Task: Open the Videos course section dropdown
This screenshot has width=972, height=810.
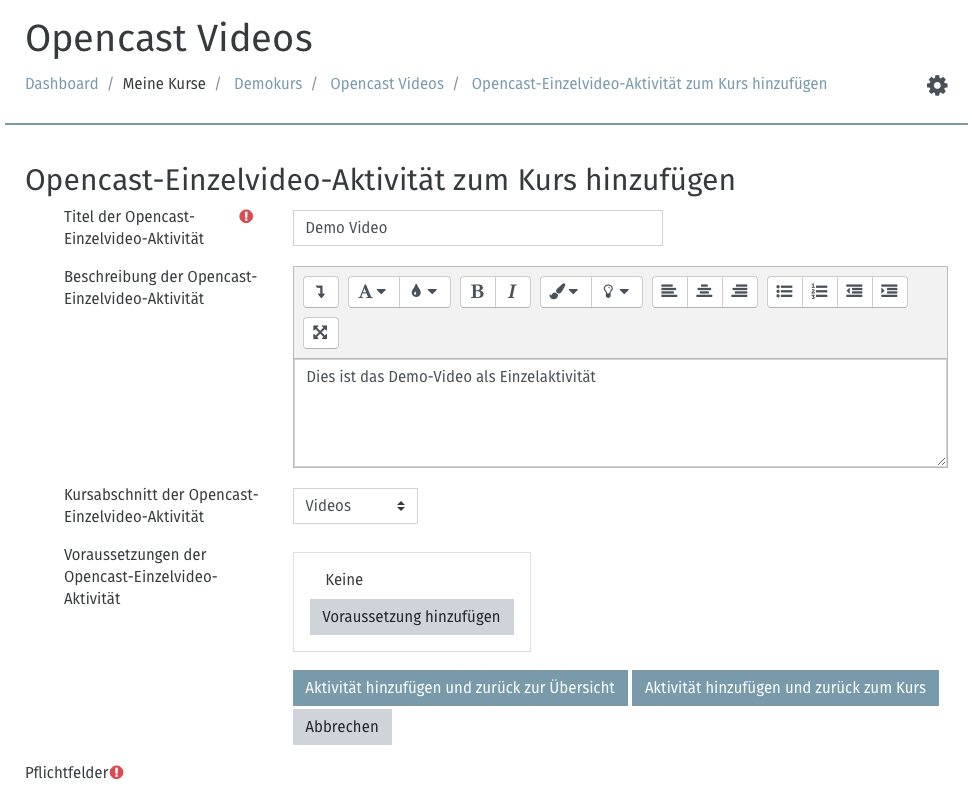Action: tap(355, 506)
